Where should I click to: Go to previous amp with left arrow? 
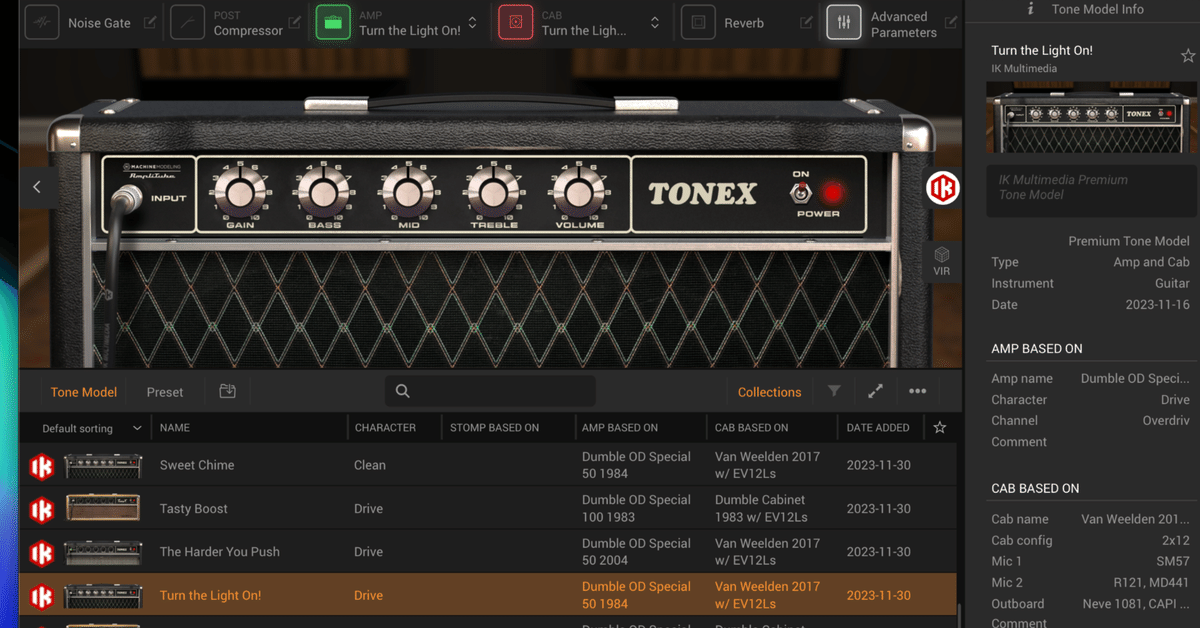pos(37,187)
